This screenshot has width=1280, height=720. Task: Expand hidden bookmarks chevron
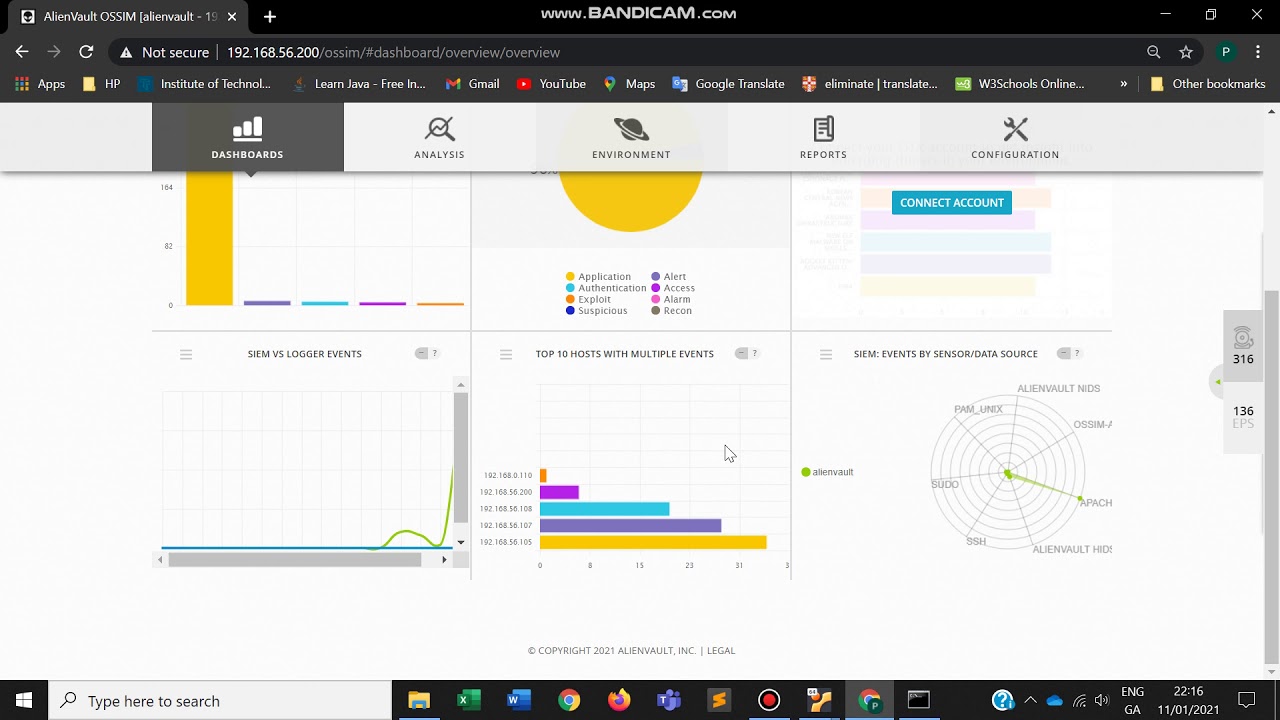(1124, 84)
